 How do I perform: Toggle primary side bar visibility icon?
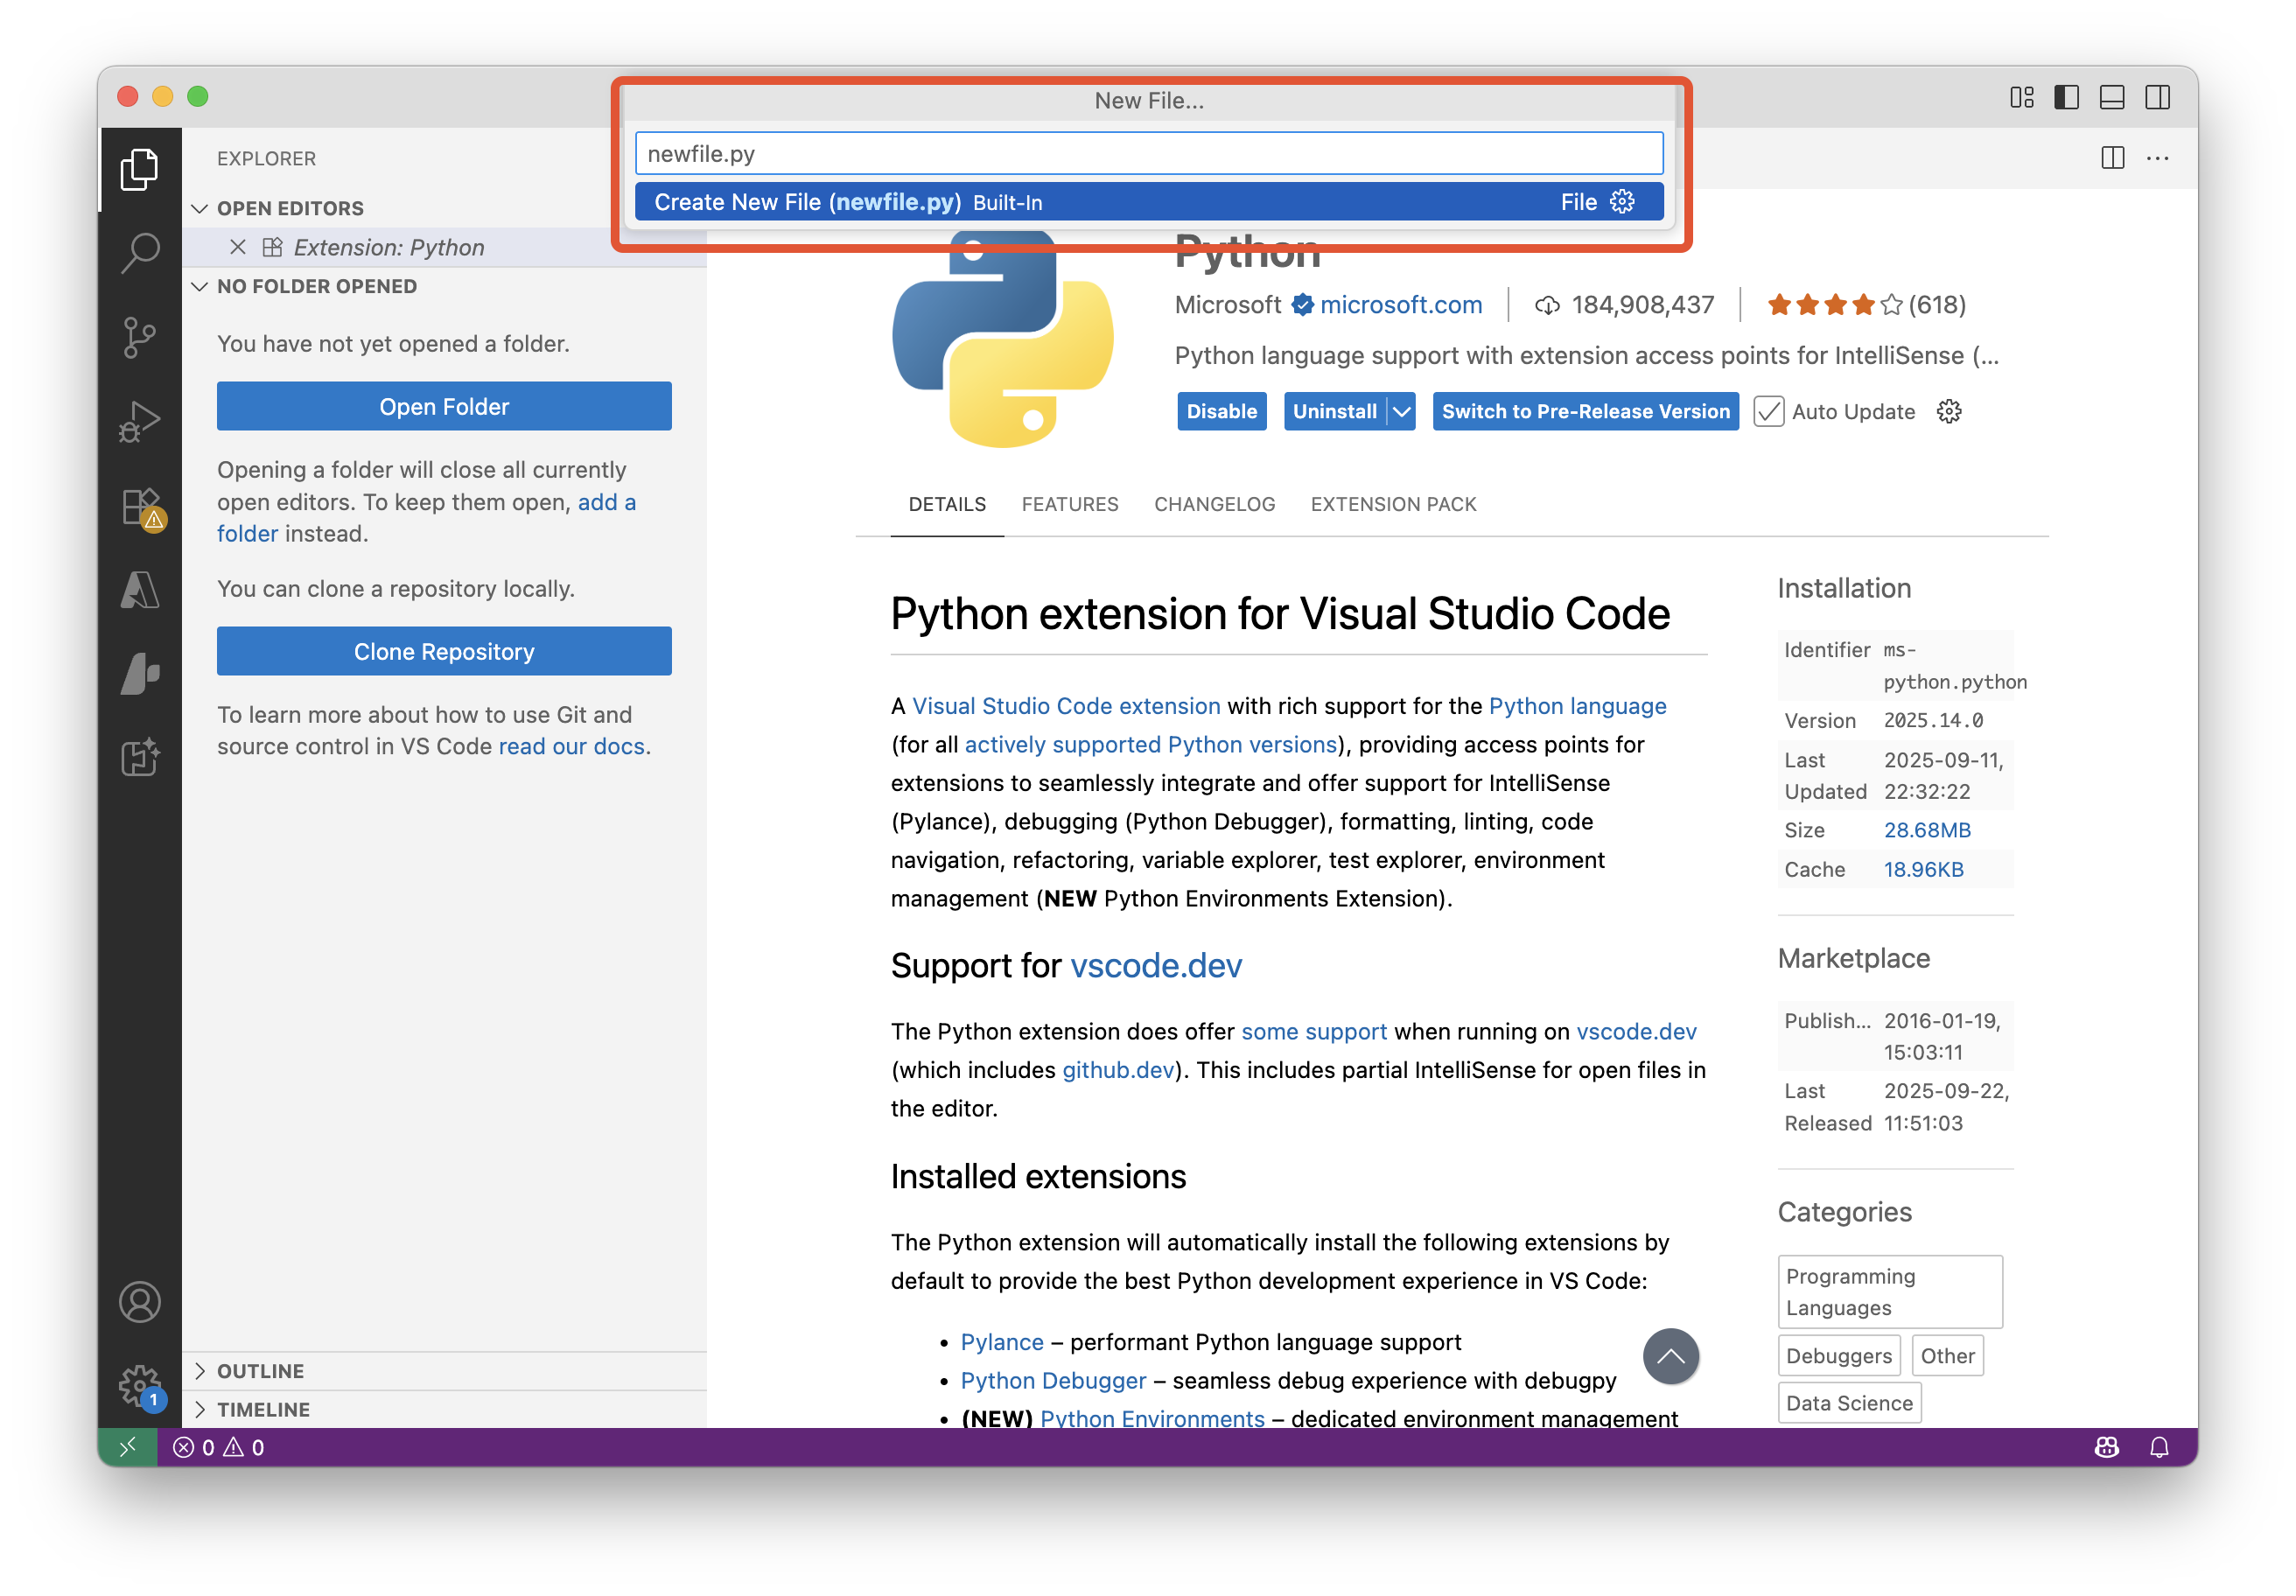[x=2066, y=97]
